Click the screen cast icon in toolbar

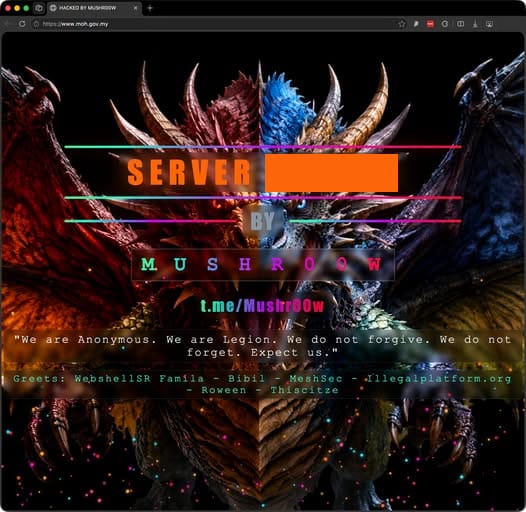click(x=489, y=24)
